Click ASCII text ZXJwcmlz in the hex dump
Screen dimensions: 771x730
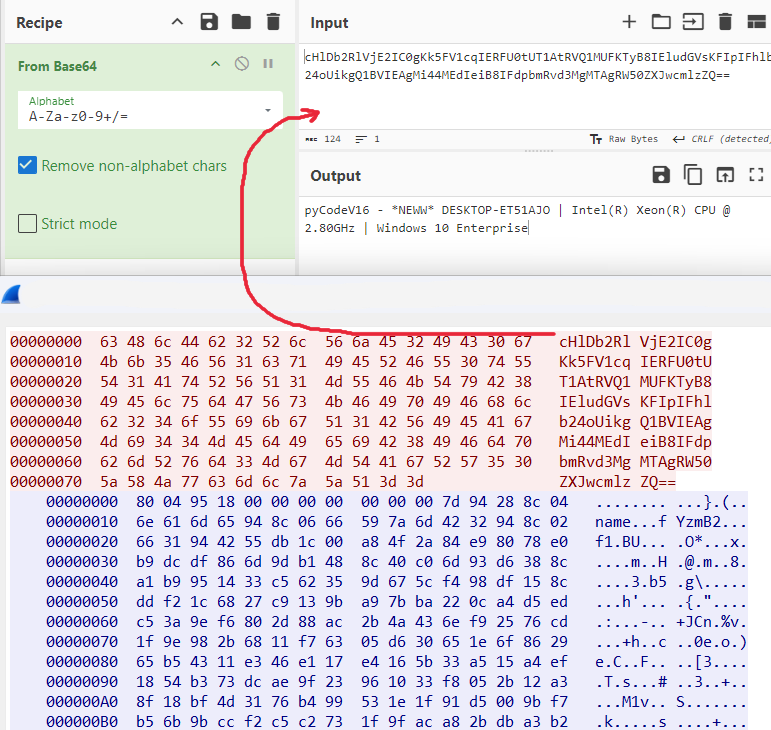594,482
